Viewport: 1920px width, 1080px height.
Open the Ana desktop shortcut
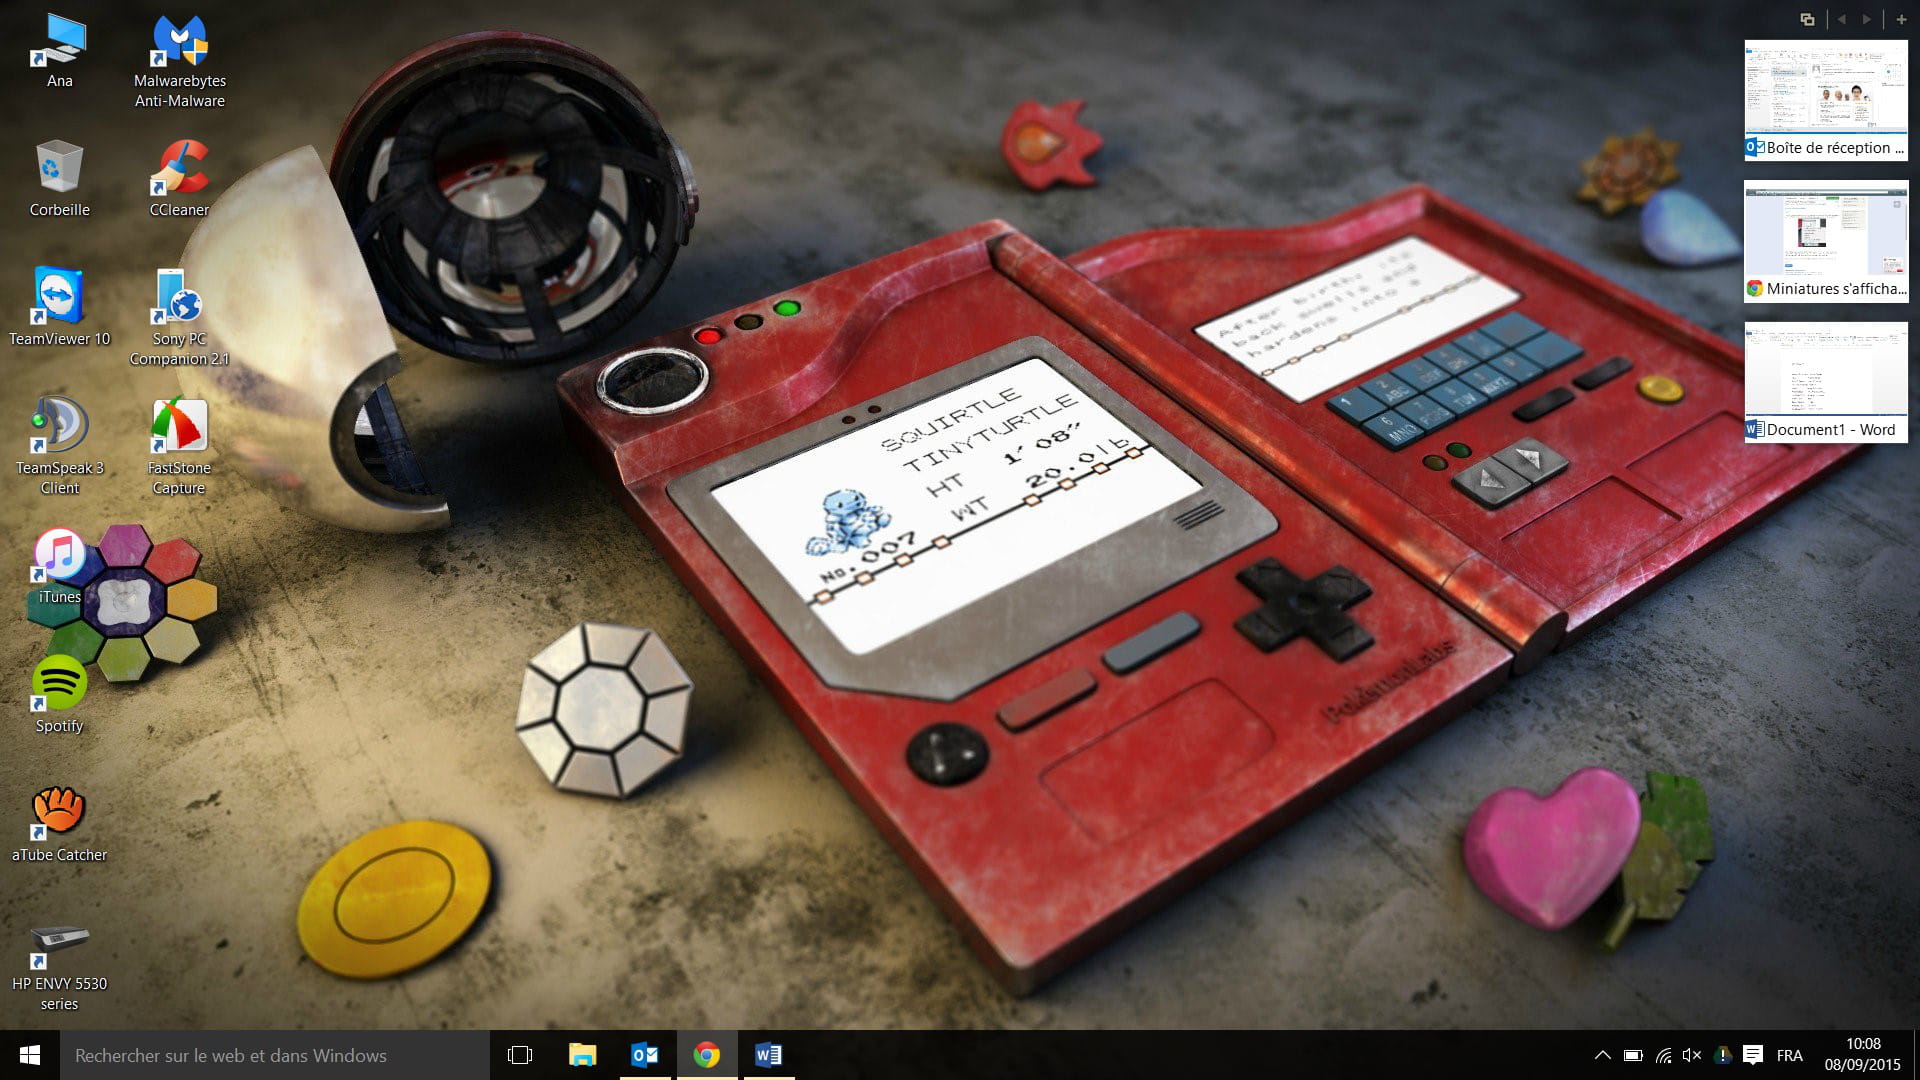[59, 50]
